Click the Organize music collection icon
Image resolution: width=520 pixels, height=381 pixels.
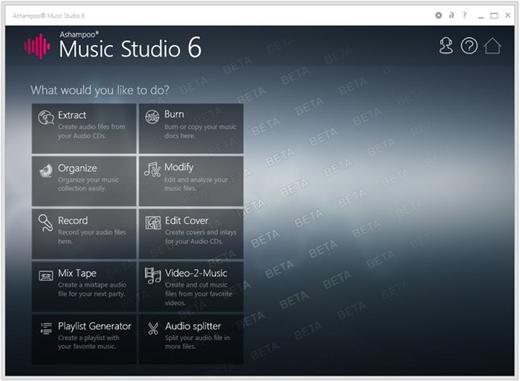click(46, 170)
